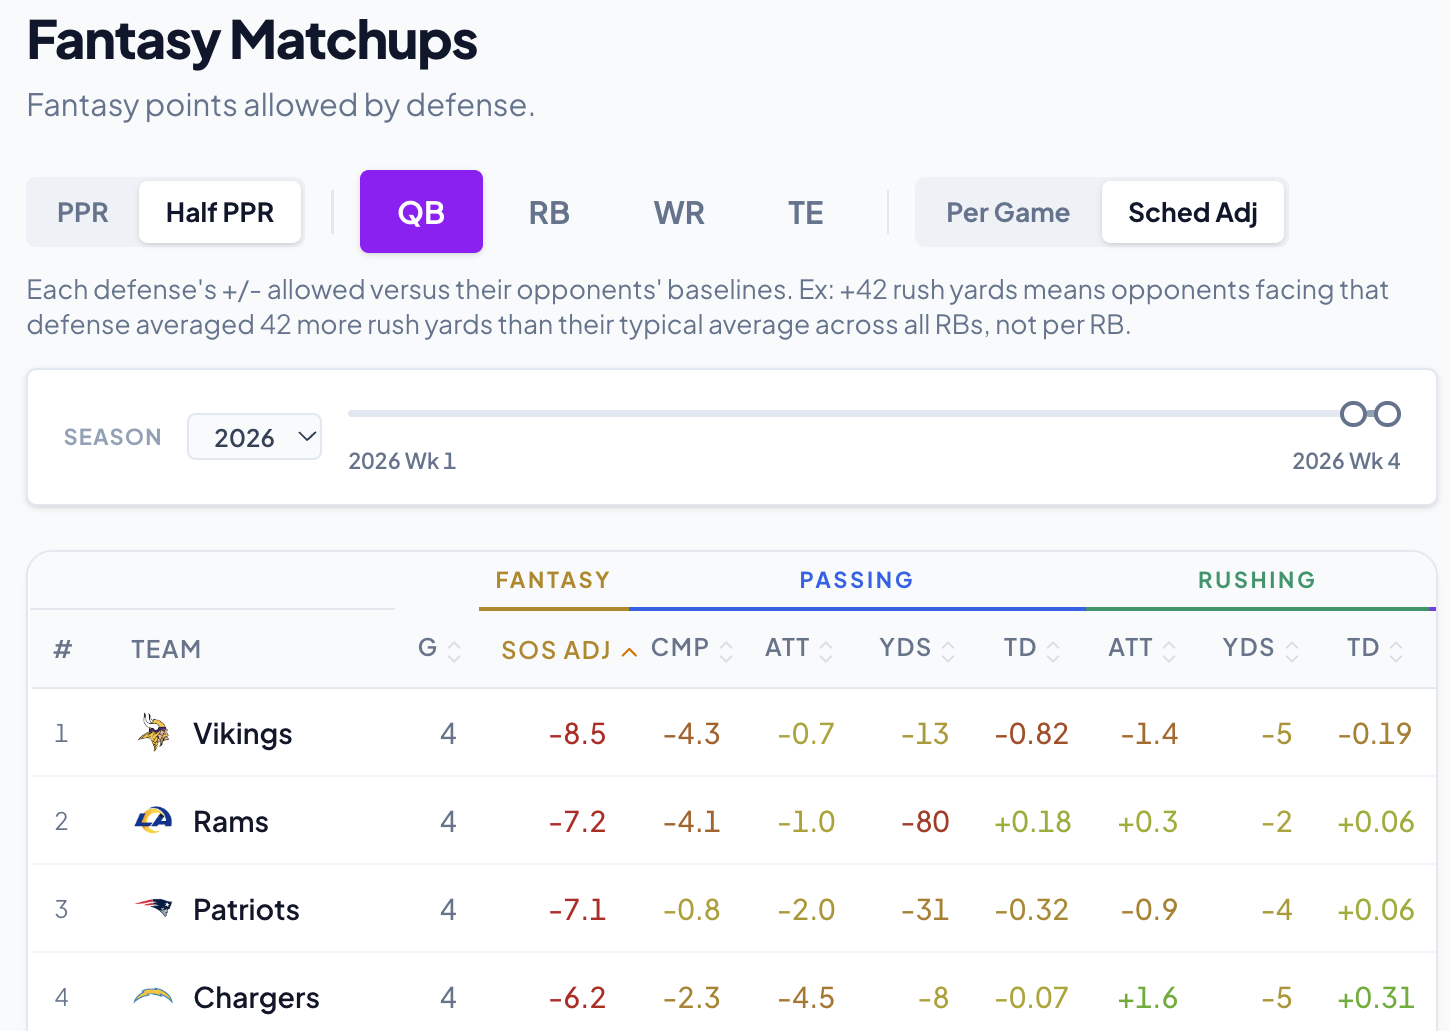
Task: Switch scoring to PPR
Action: click(83, 212)
